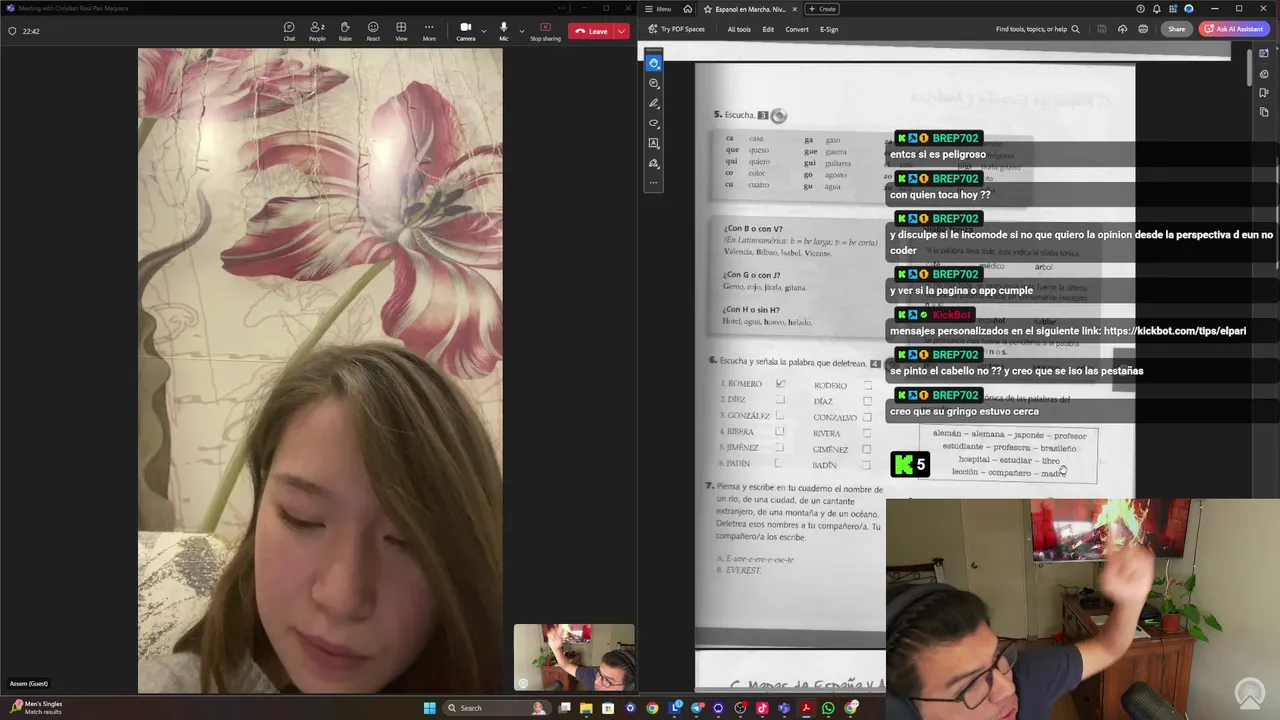Open React emoji options in Teams
This screenshot has height=720, width=1280.
pos(373,31)
